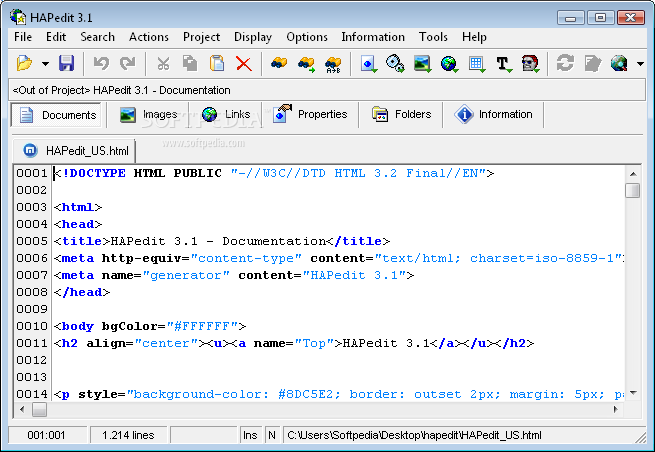Viewport: 655px width, 452px height.
Task: Click the horizontal scrollbar left arrow
Action: click(22, 409)
